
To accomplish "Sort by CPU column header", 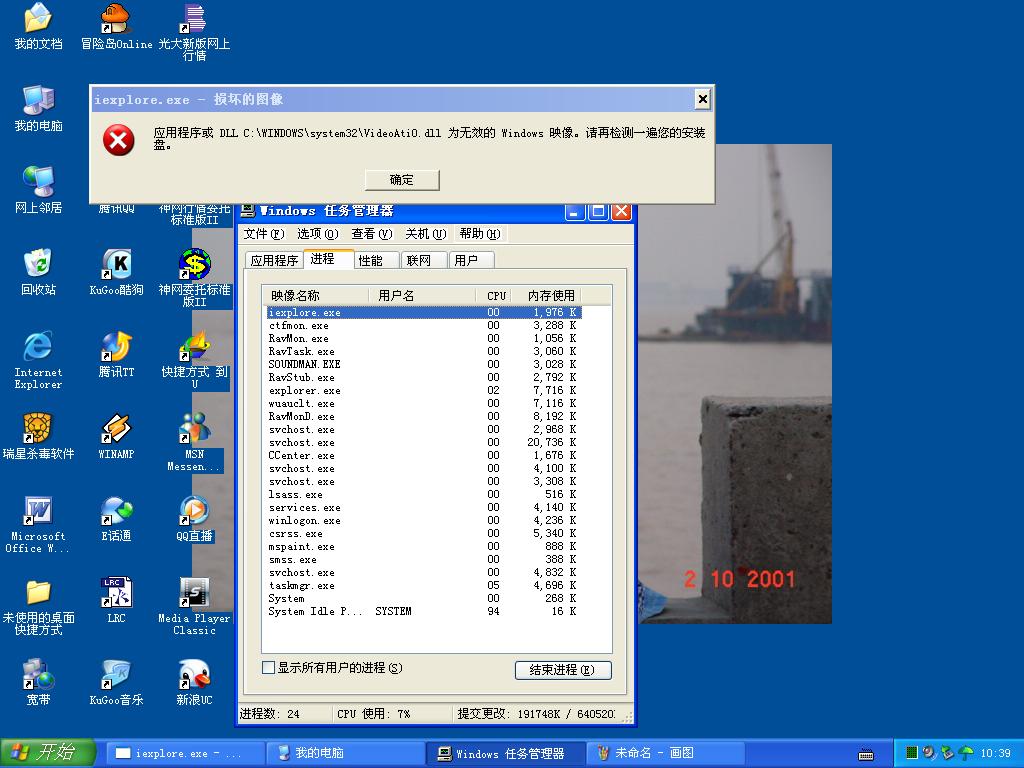I will click(494, 296).
